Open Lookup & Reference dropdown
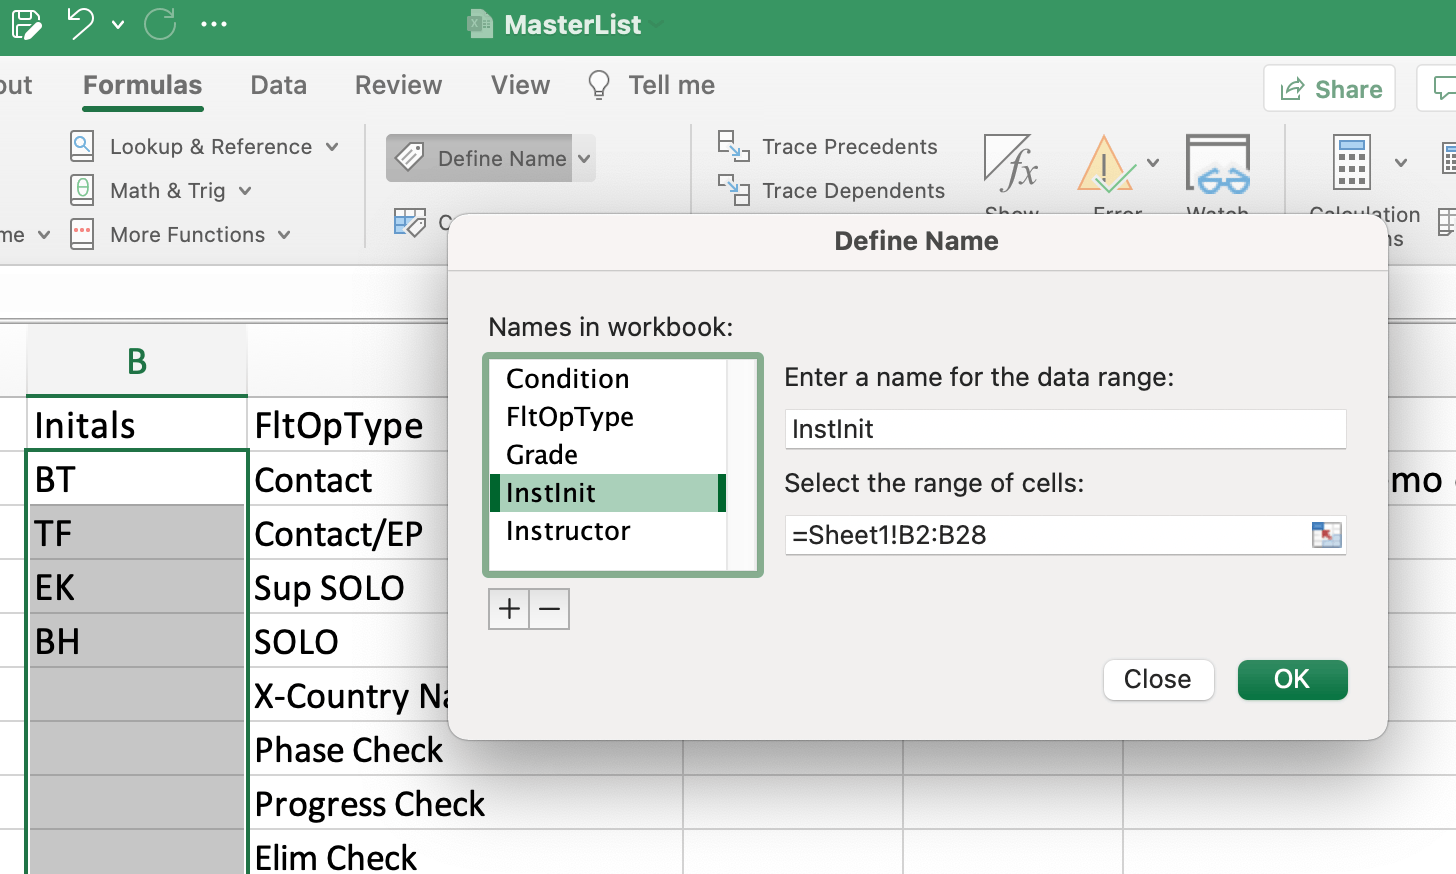 (210, 147)
